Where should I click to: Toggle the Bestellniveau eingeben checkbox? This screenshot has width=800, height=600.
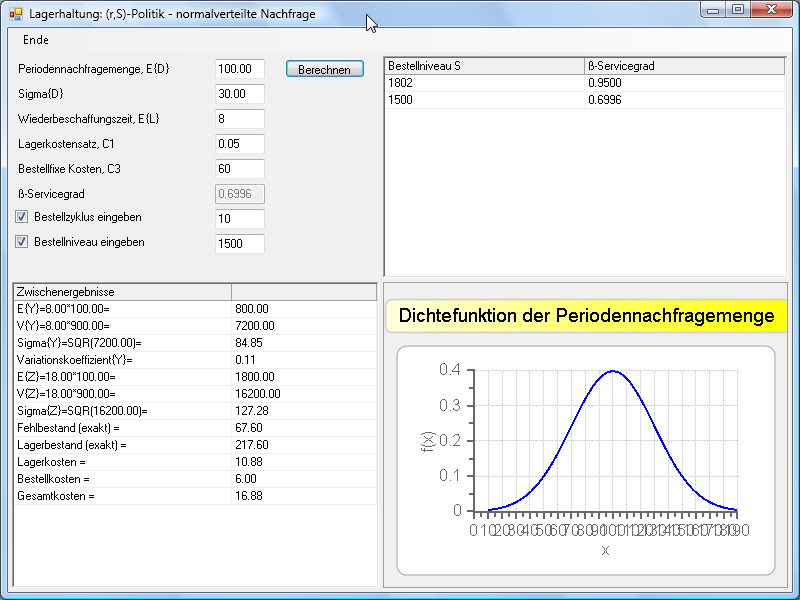click(22, 242)
